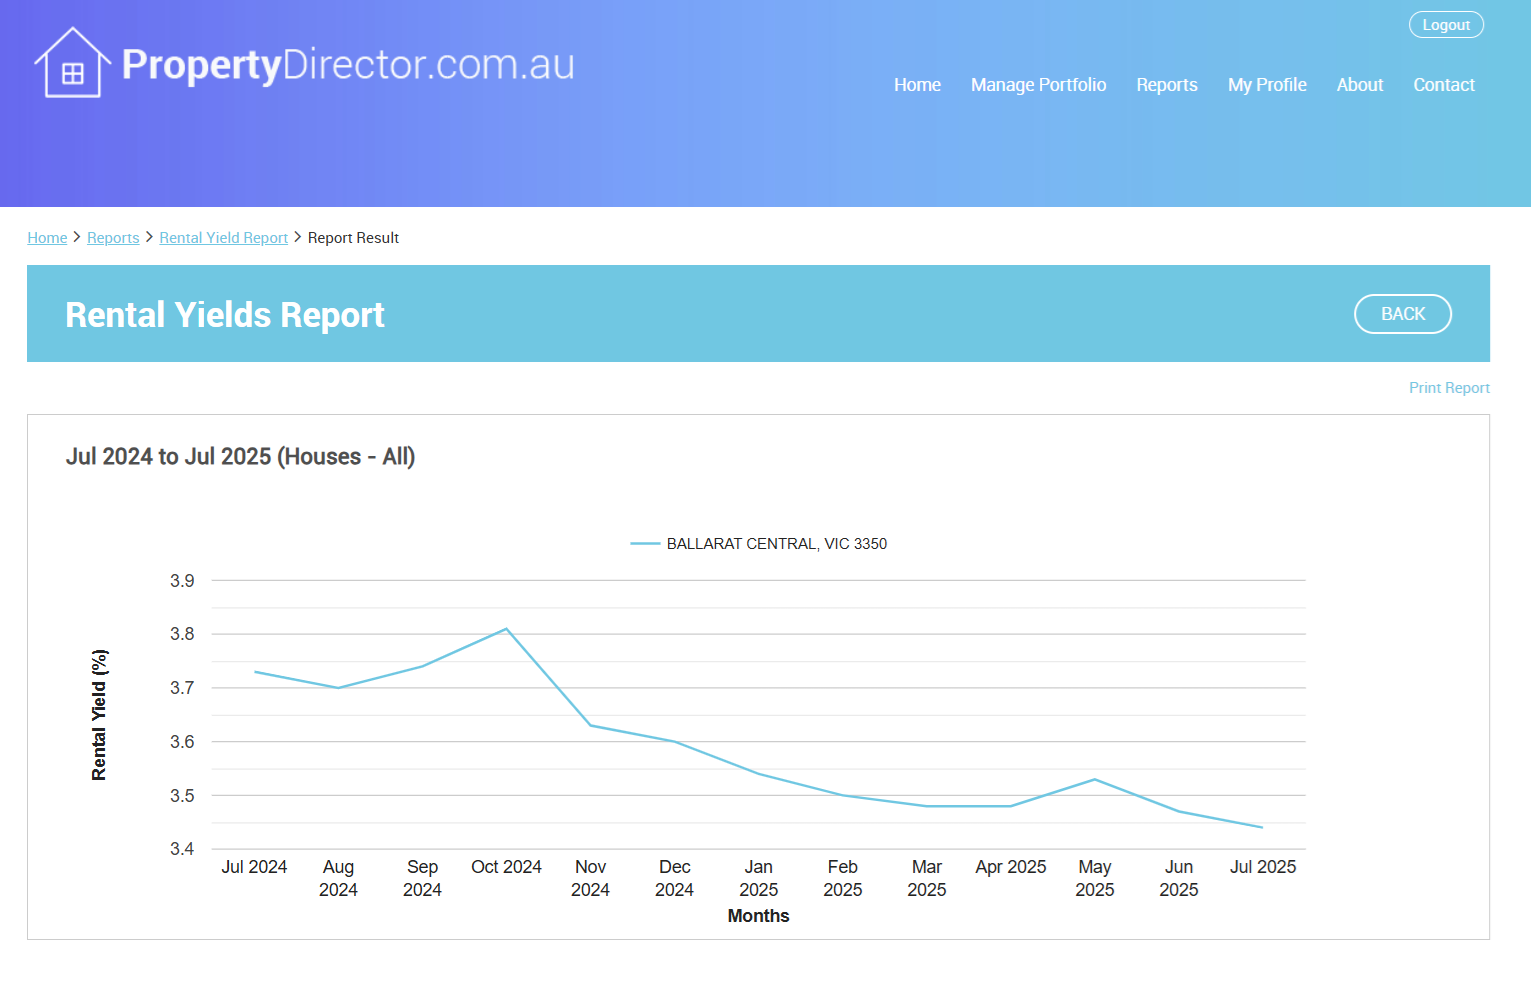Click the PropertyDirector house logo icon
1531x996 pixels.
tap(72, 63)
